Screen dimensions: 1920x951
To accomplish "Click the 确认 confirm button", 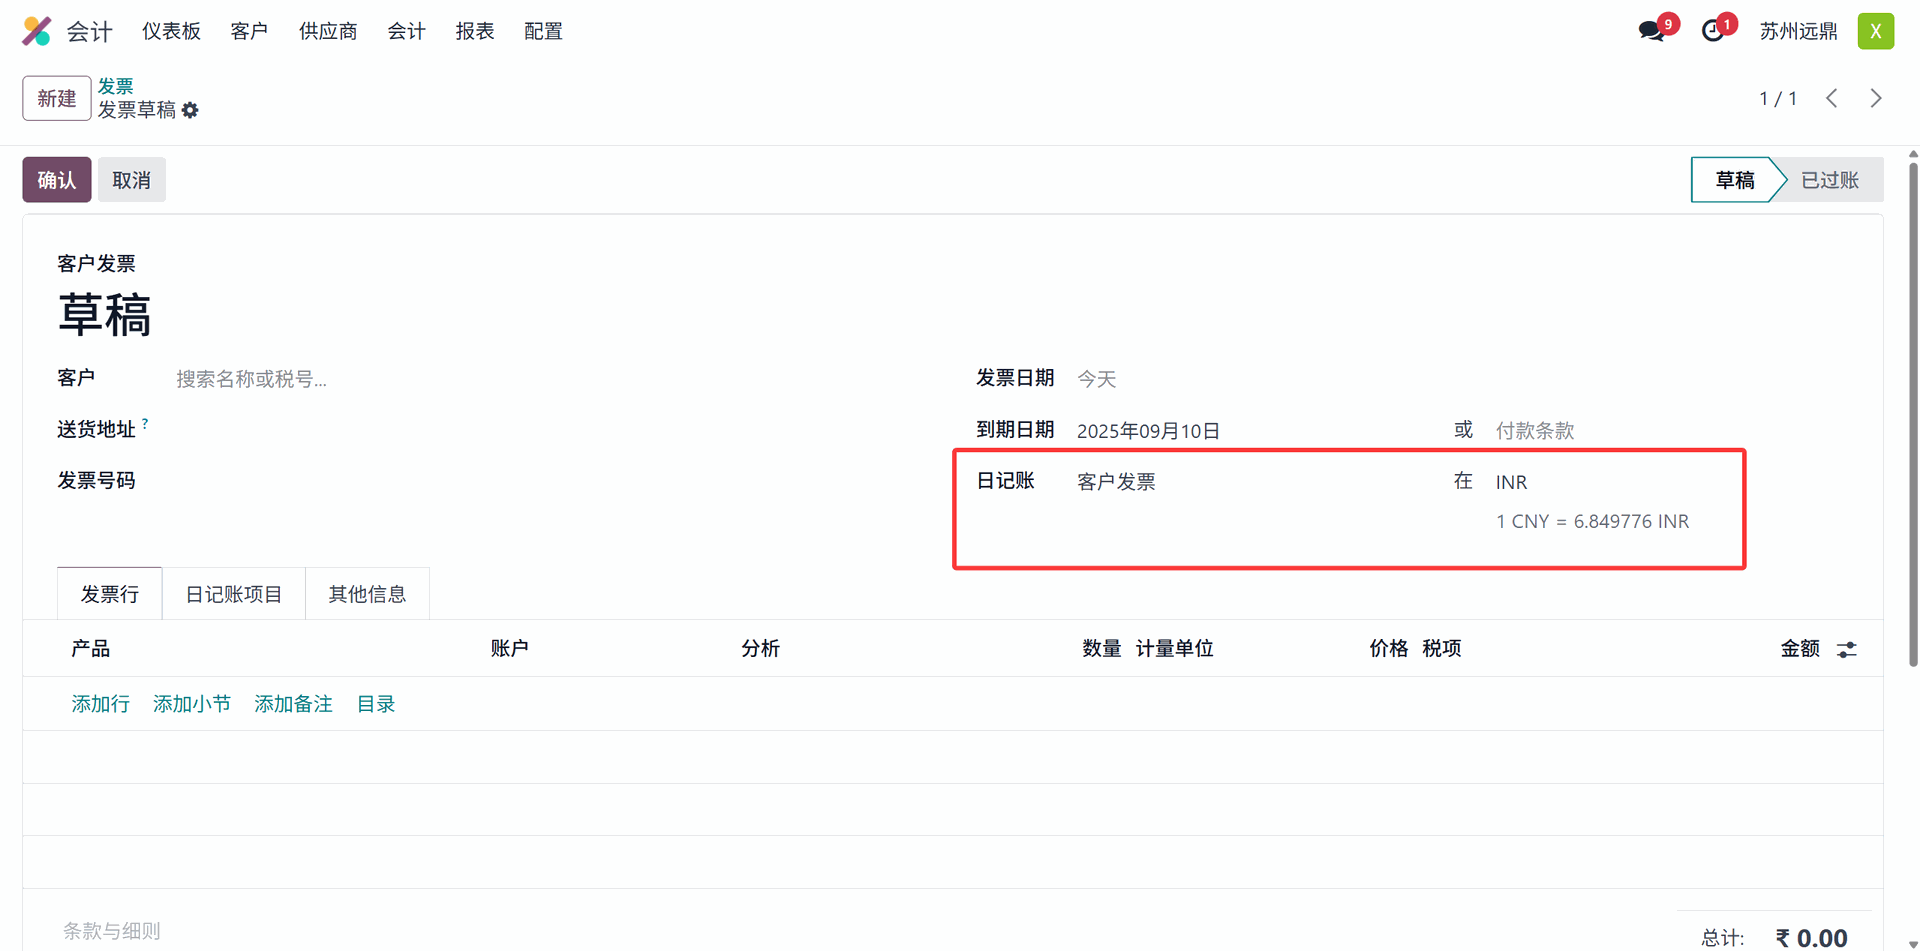I will (57, 180).
